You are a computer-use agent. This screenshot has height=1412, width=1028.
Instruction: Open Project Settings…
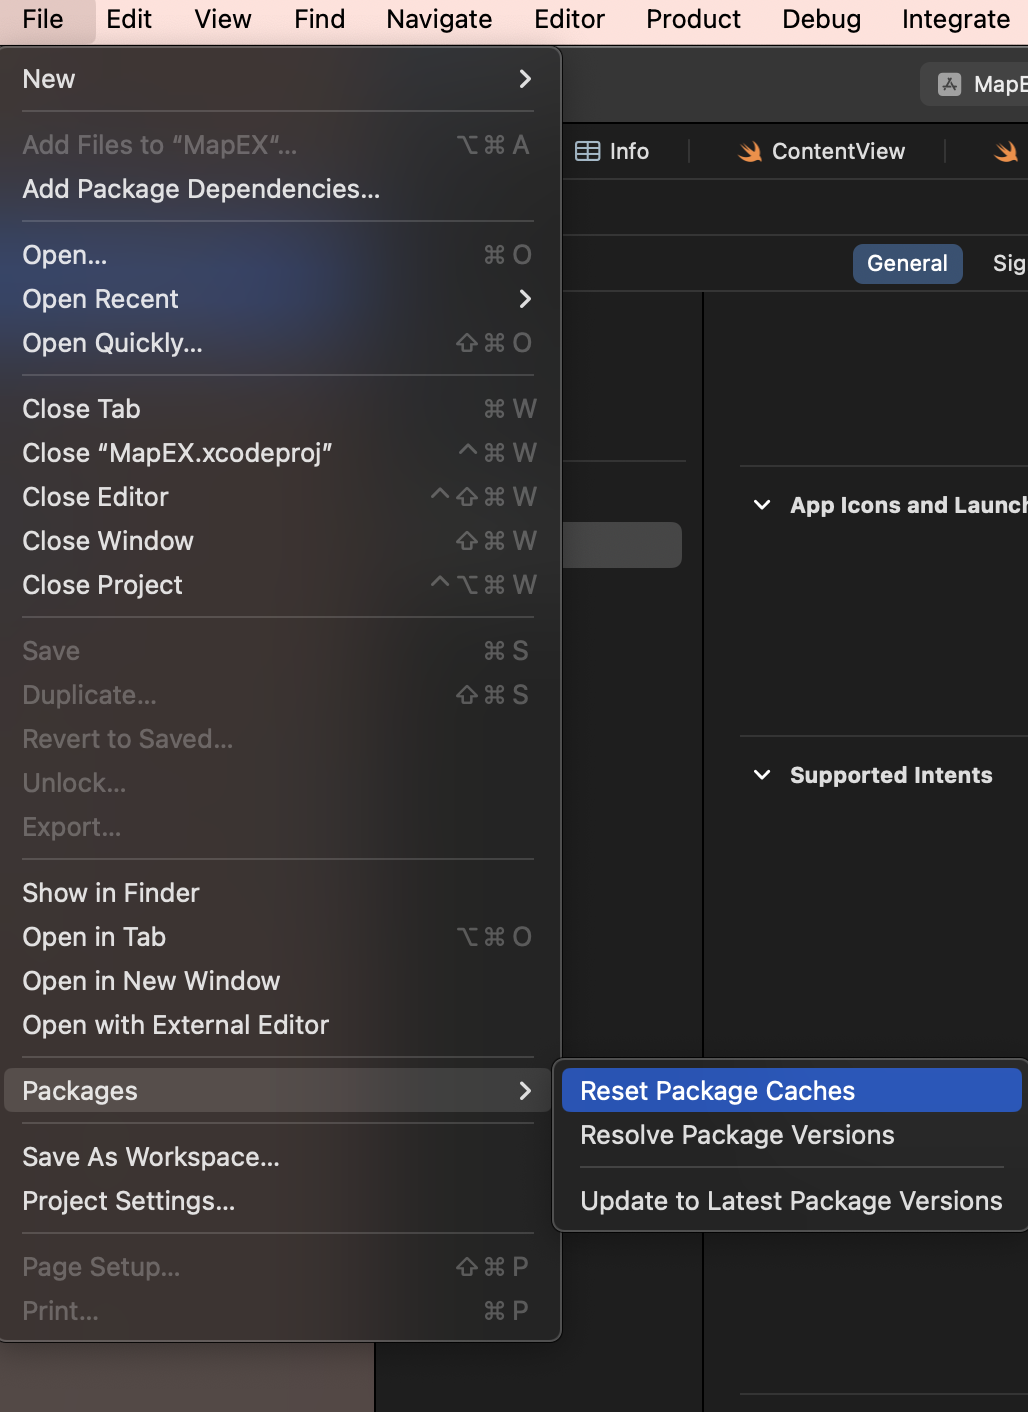(279, 1201)
